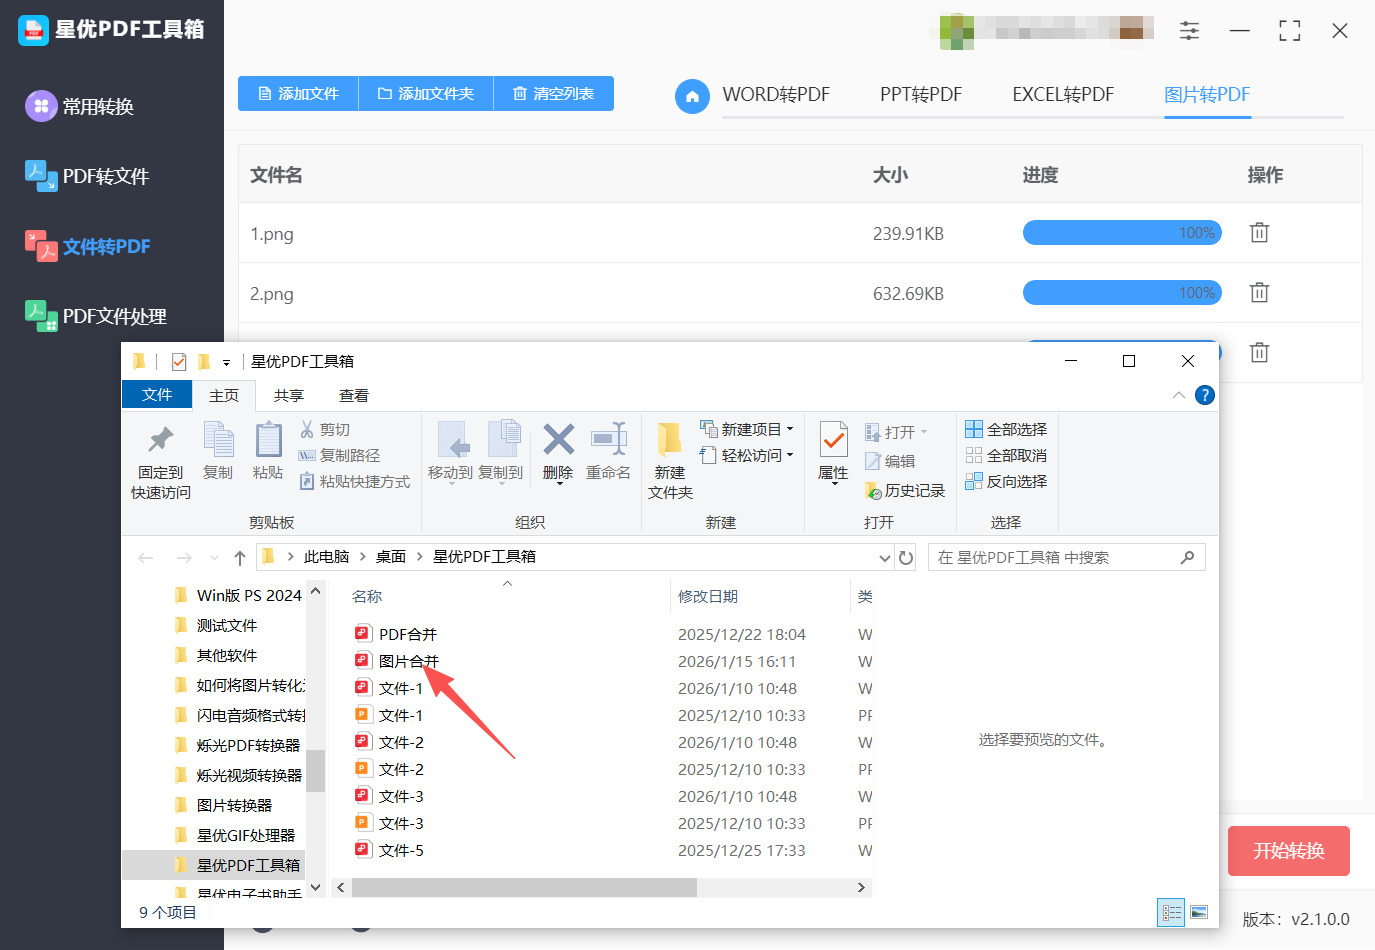Click the 删除 red X icon in Explorer
This screenshot has height=950, width=1375.
tap(558, 439)
